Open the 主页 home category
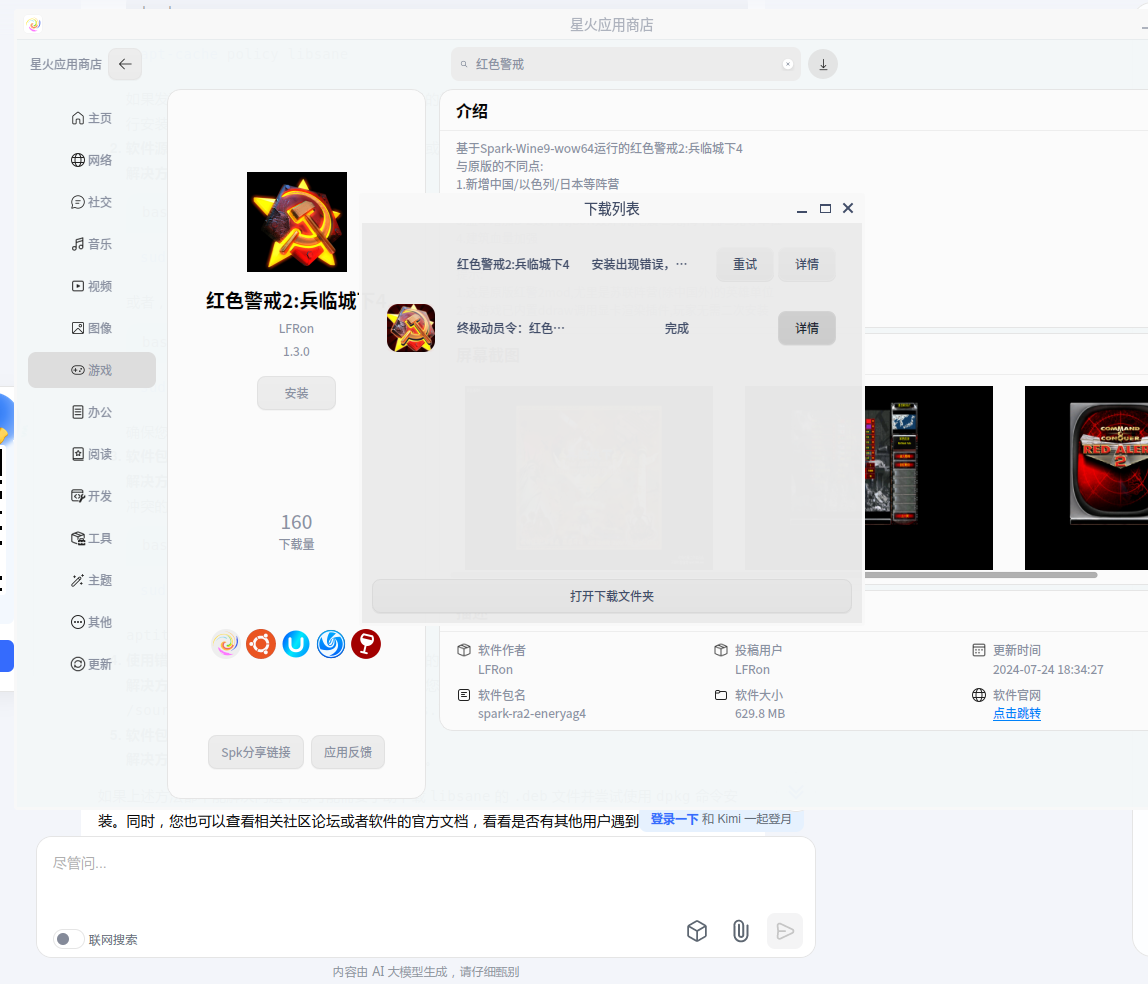This screenshot has width=1148, height=984. pyautogui.click(x=92, y=118)
